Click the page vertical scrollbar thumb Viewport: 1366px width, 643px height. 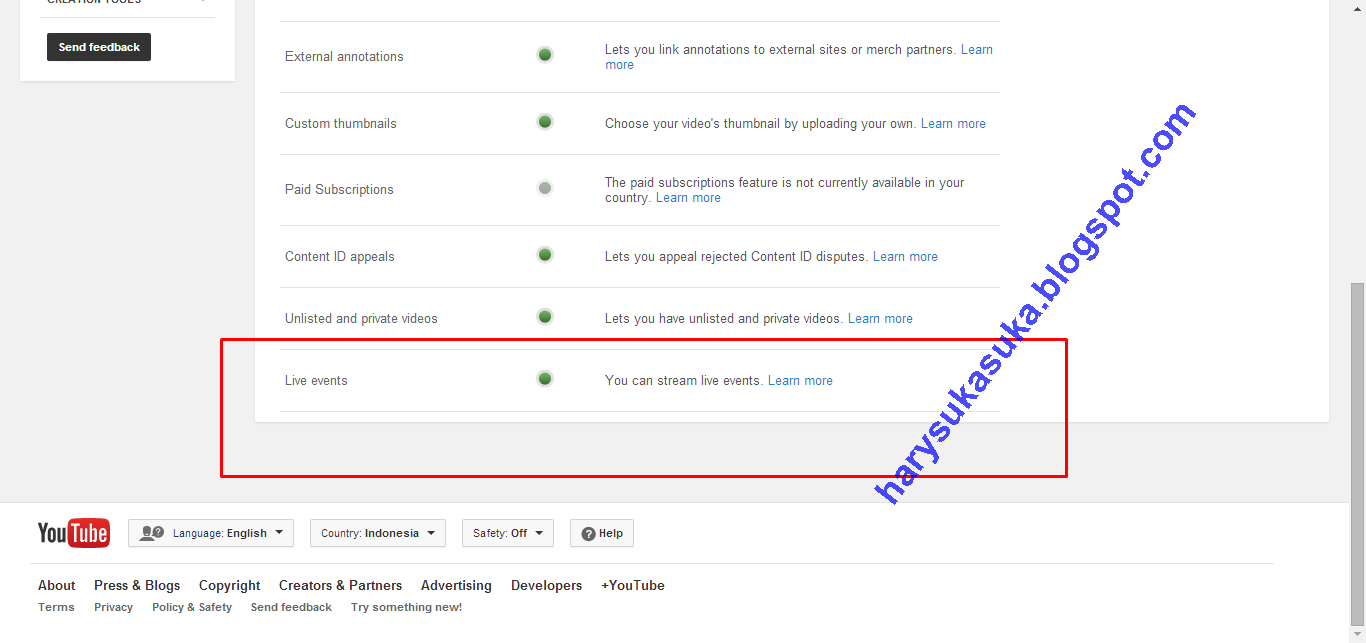[x=1357, y=452]
